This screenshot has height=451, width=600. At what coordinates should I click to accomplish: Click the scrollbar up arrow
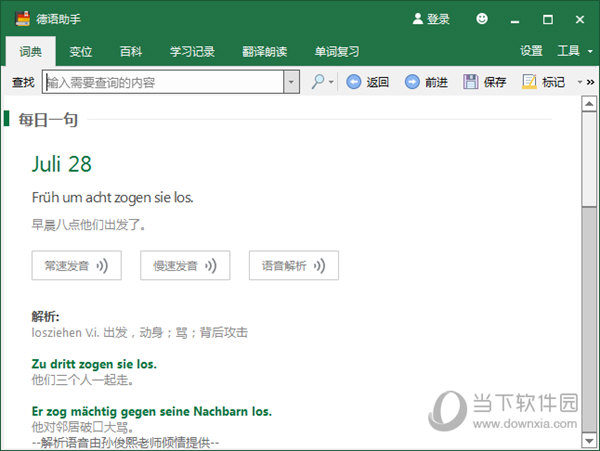click(589, 104)
